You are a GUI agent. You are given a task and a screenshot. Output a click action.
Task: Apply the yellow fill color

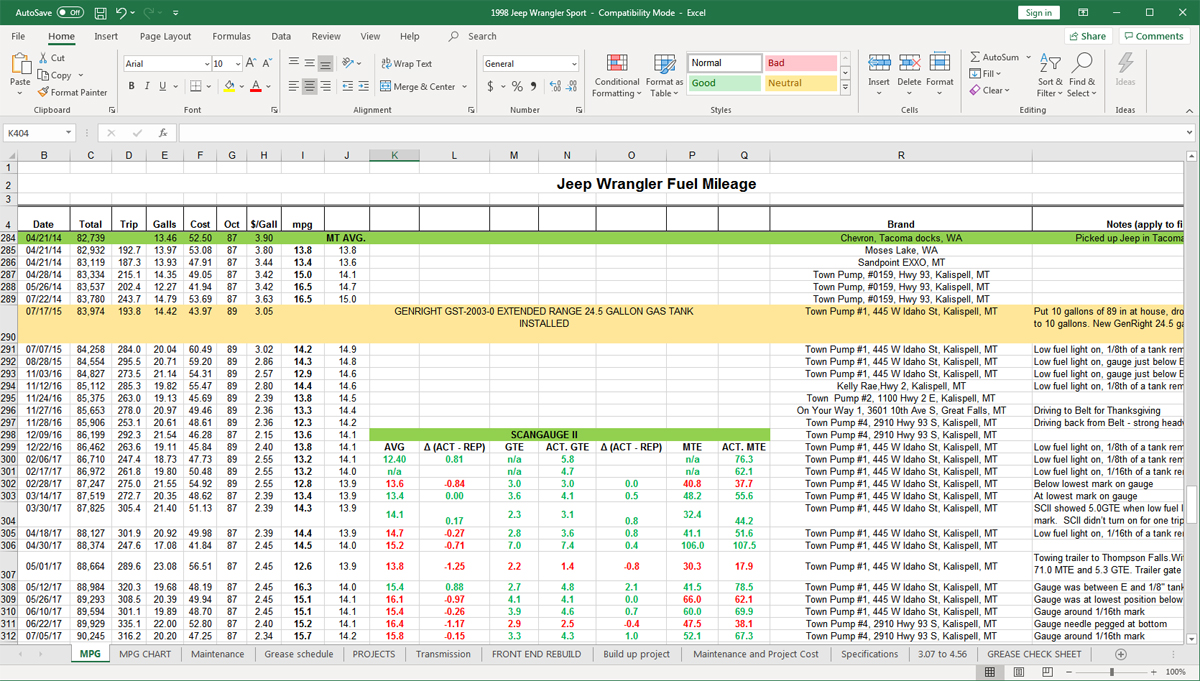click(x=229, y=86)
